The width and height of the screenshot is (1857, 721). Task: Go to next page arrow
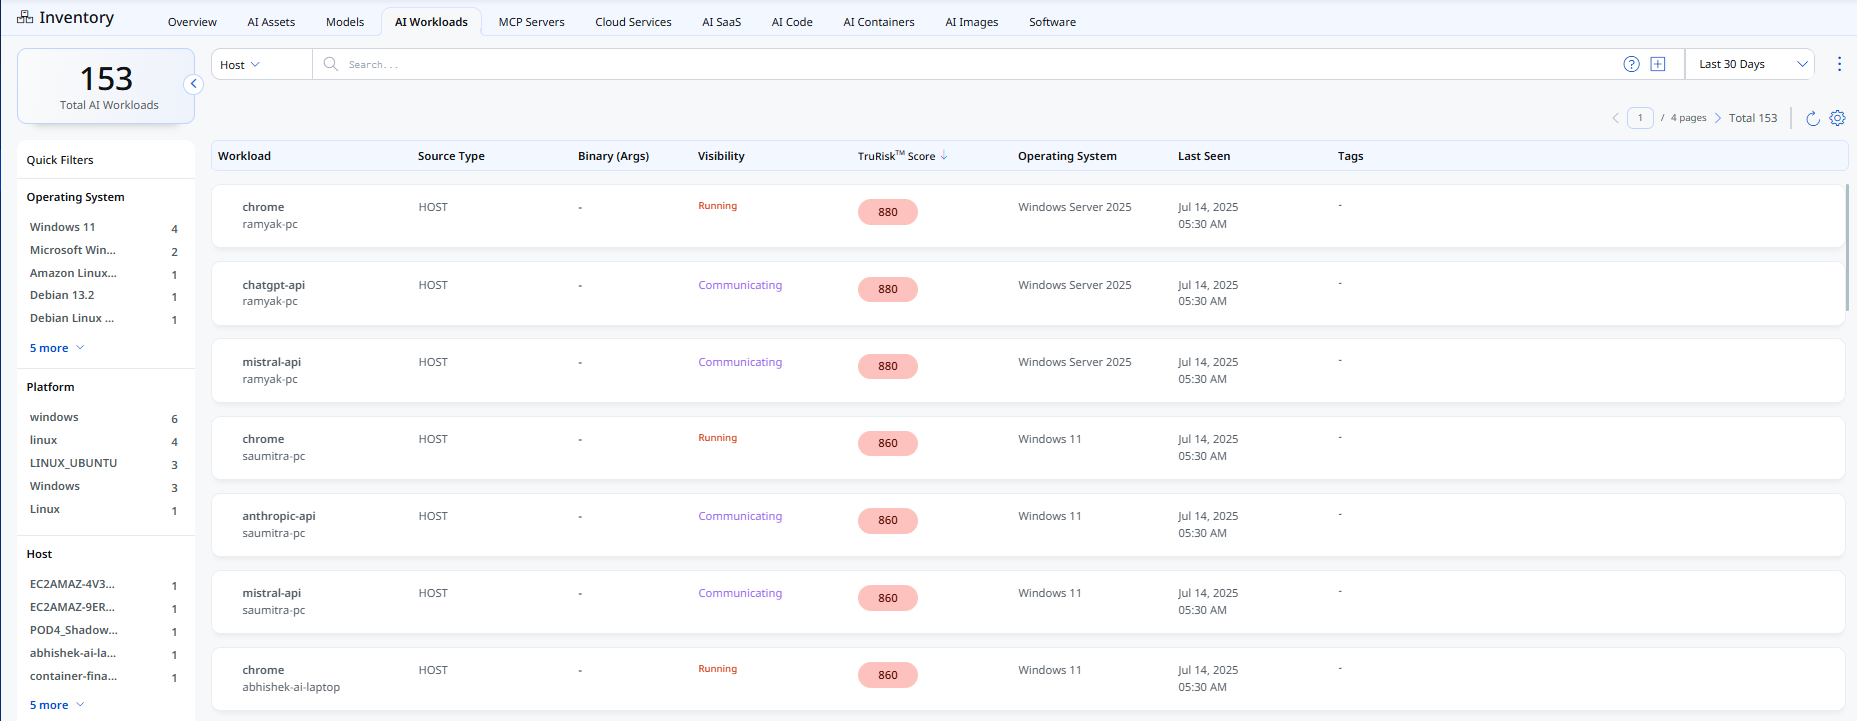click(x=1718, y=118)
